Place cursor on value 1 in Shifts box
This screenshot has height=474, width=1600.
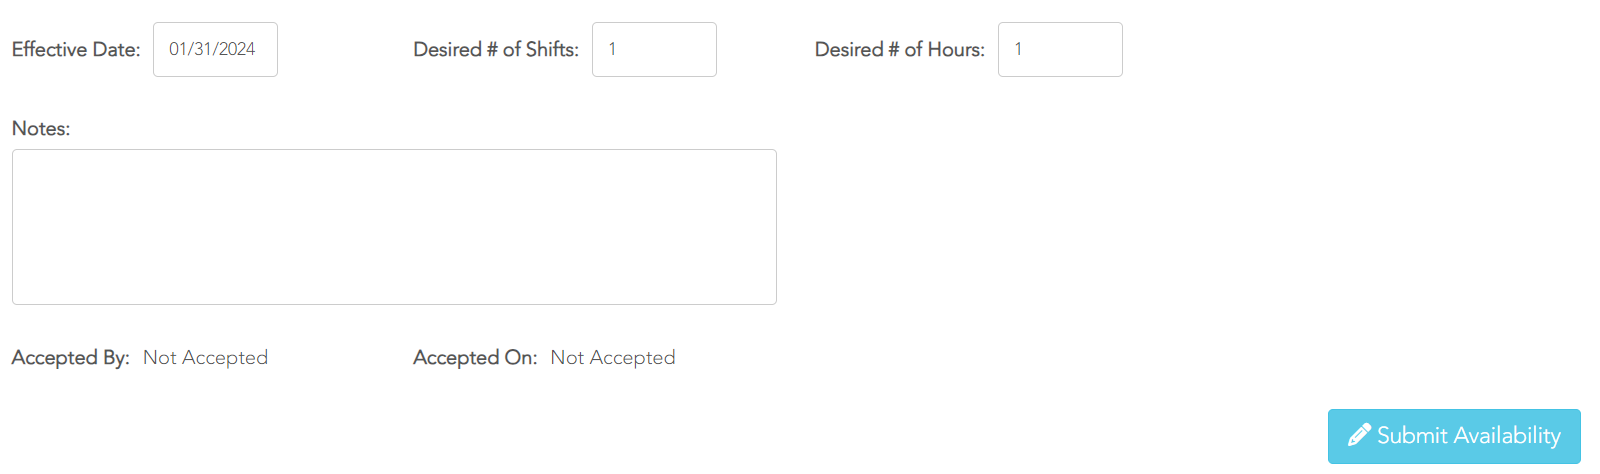tap(612, 49)
